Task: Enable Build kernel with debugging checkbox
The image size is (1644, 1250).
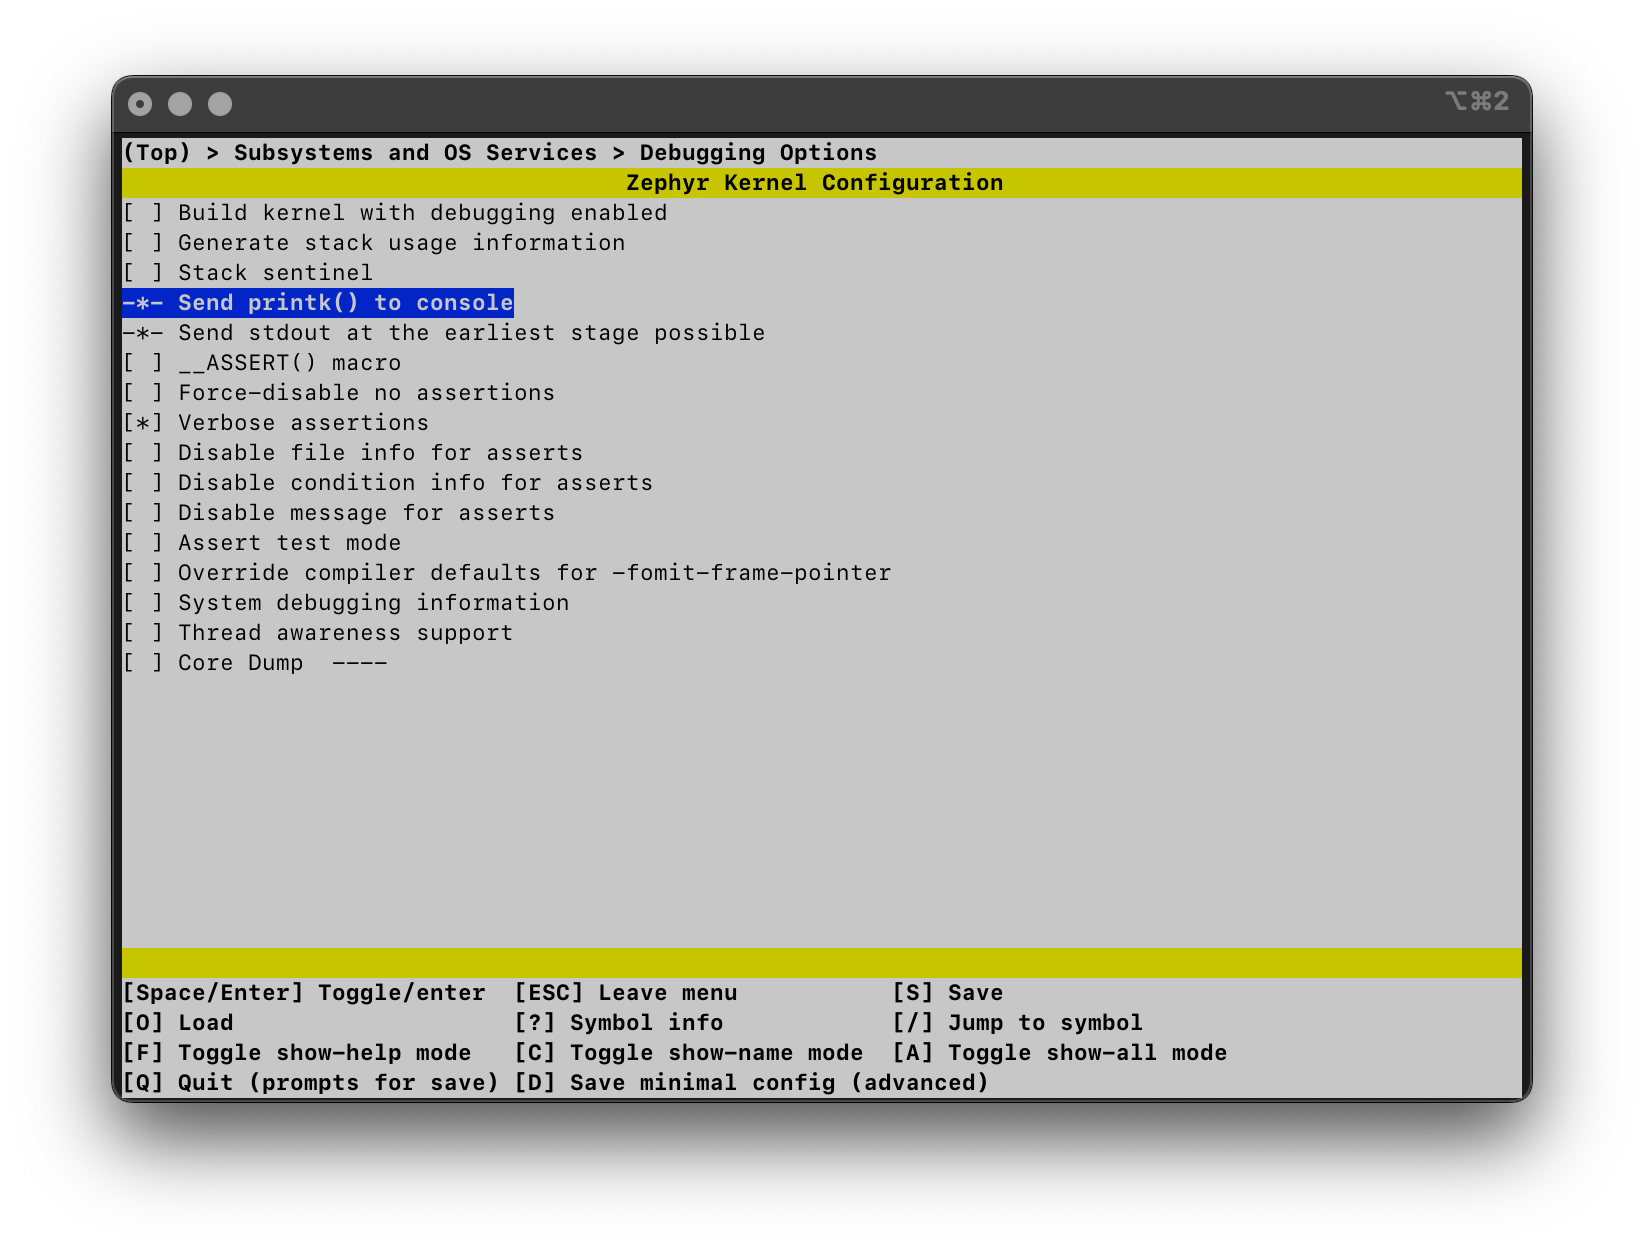Action: (143, 213)
